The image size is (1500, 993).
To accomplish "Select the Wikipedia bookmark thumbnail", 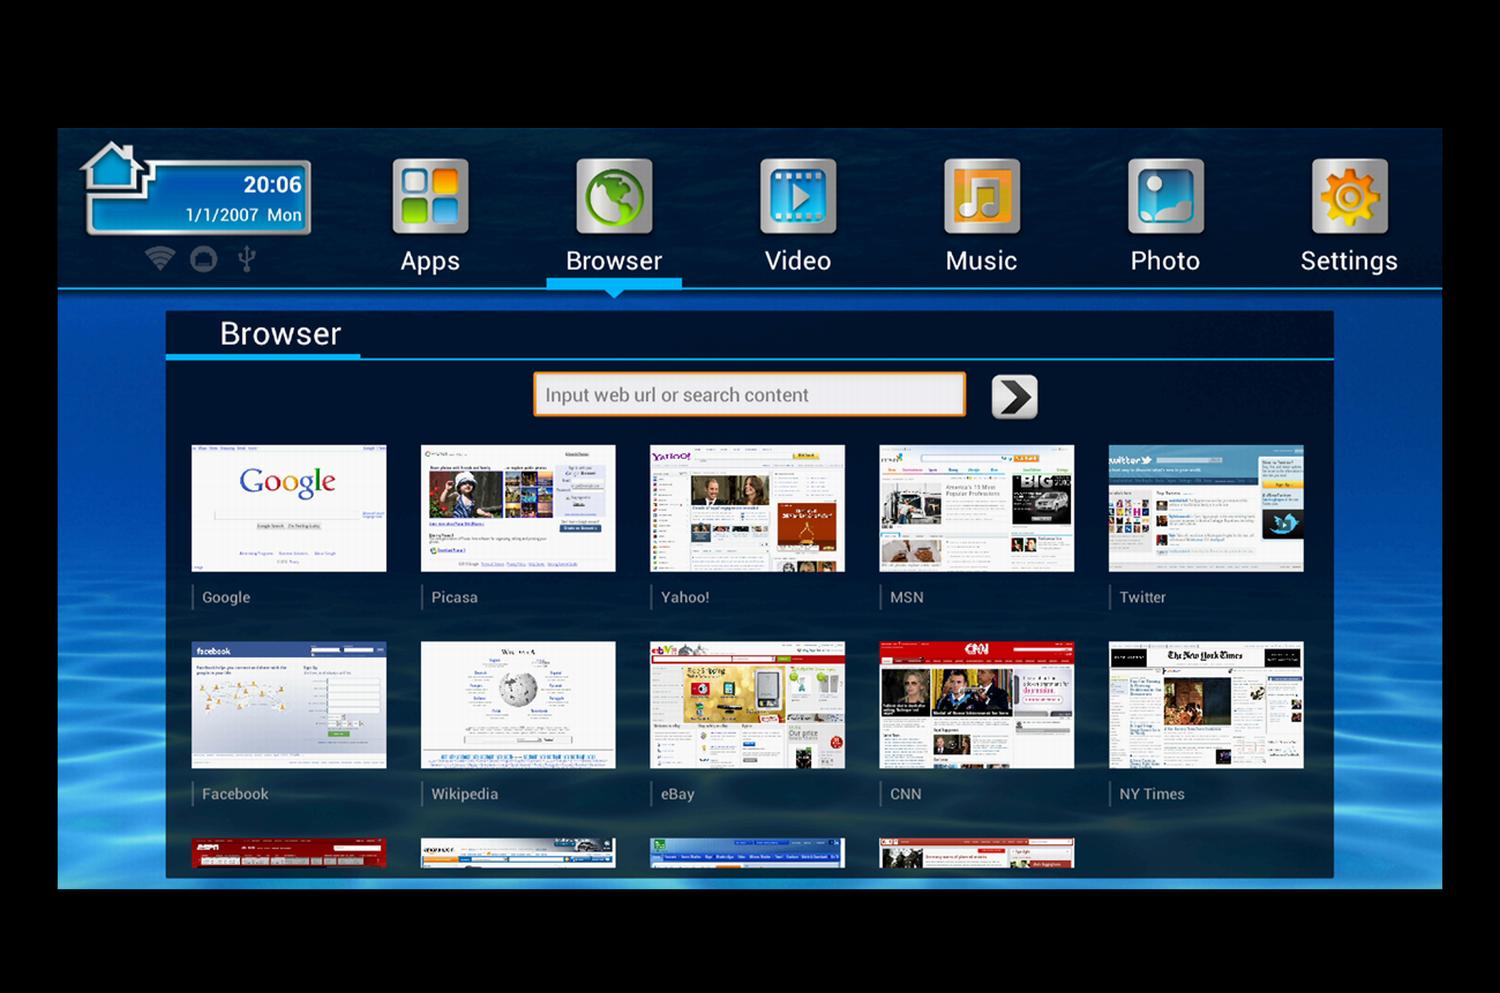I will [518, 705].
